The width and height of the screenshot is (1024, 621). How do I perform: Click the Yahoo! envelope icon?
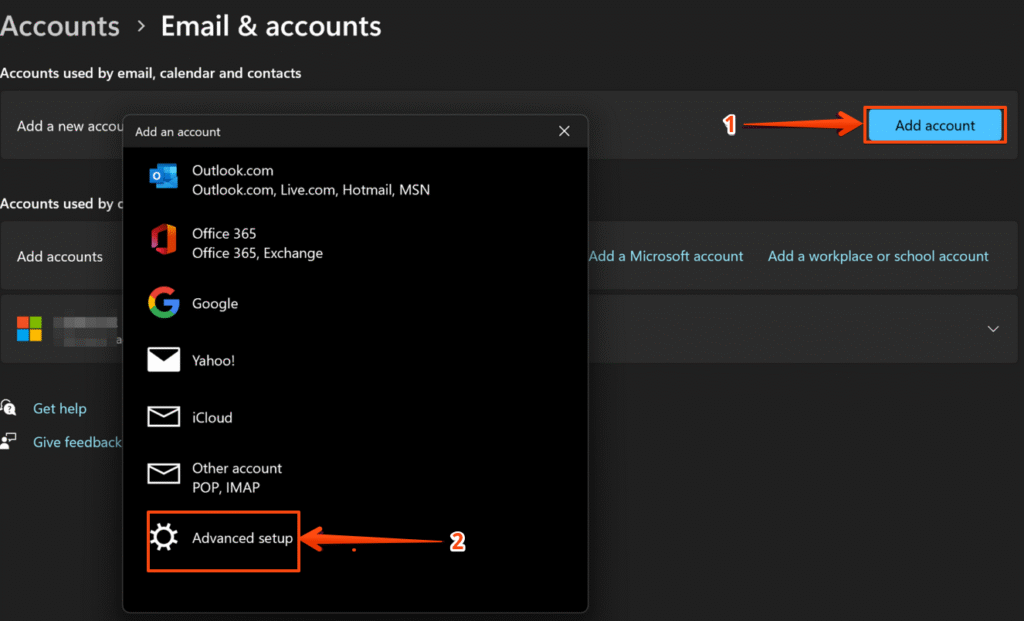coord(163,359)
